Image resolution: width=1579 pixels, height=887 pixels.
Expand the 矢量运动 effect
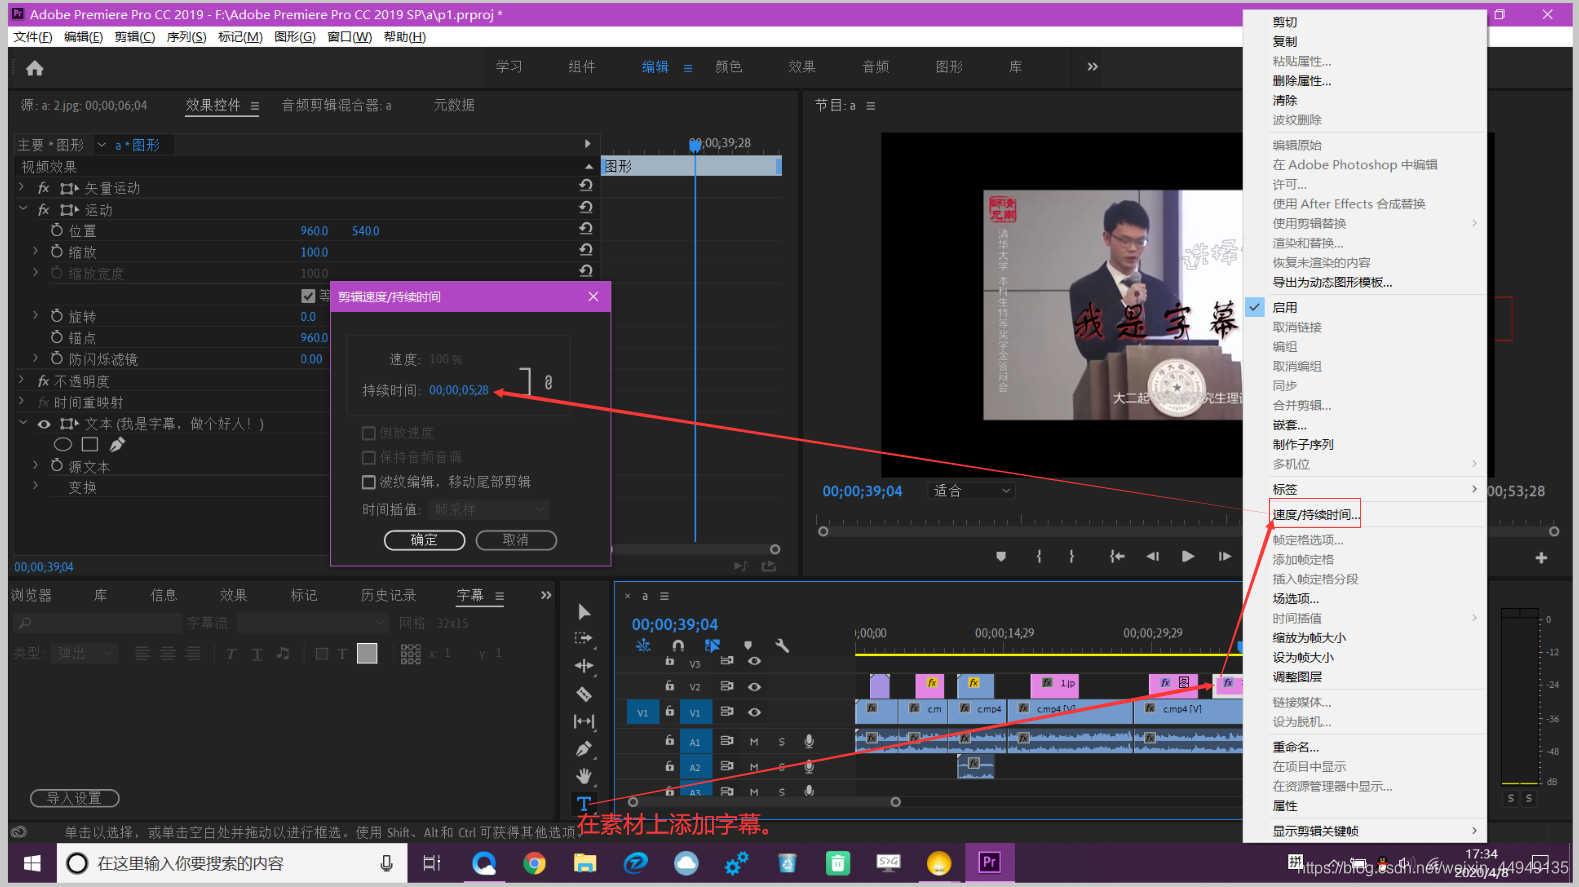pyautogui.click(x=22, y=187)
